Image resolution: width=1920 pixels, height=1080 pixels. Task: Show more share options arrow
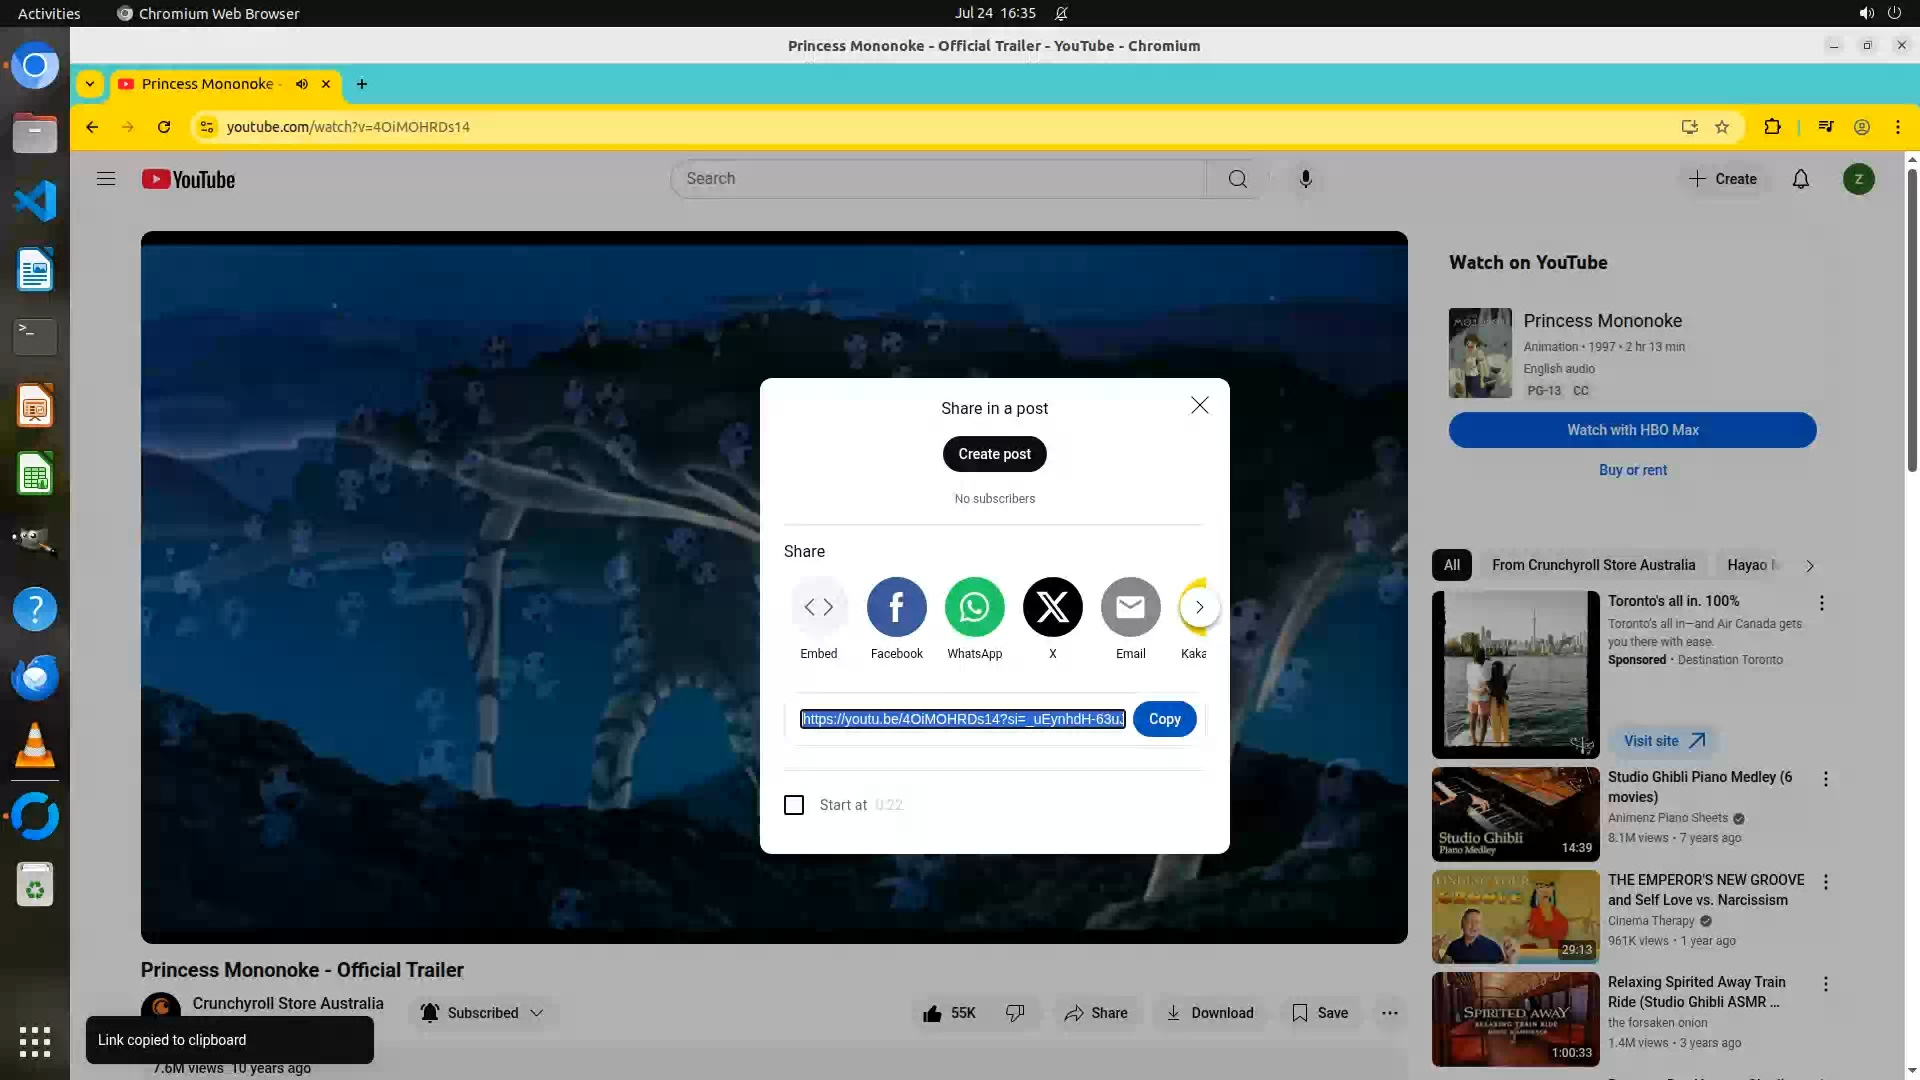point(1199,607)
